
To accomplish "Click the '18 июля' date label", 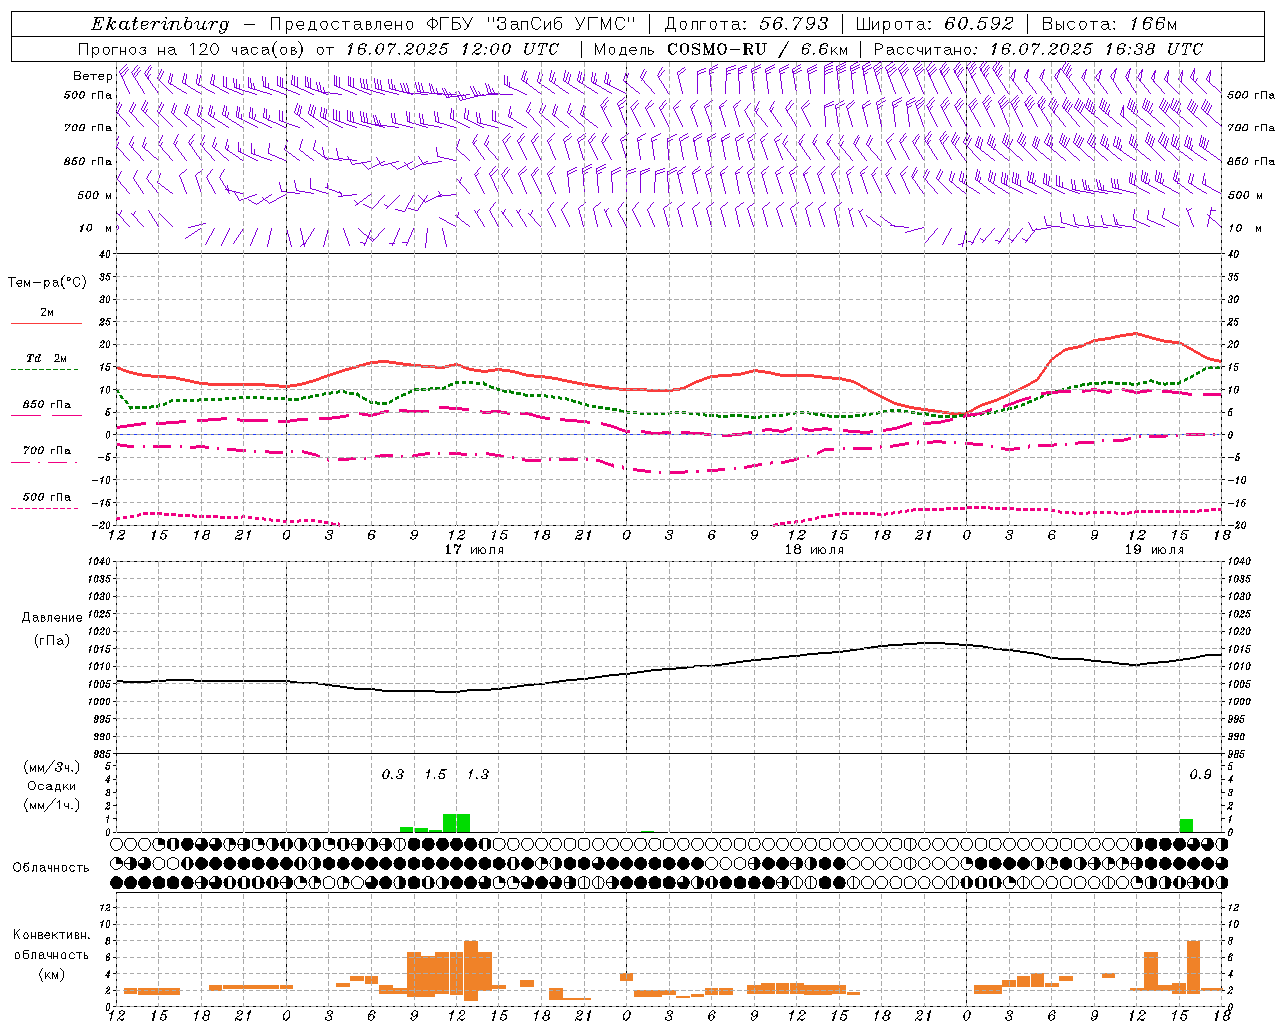I will click(814, 550).
